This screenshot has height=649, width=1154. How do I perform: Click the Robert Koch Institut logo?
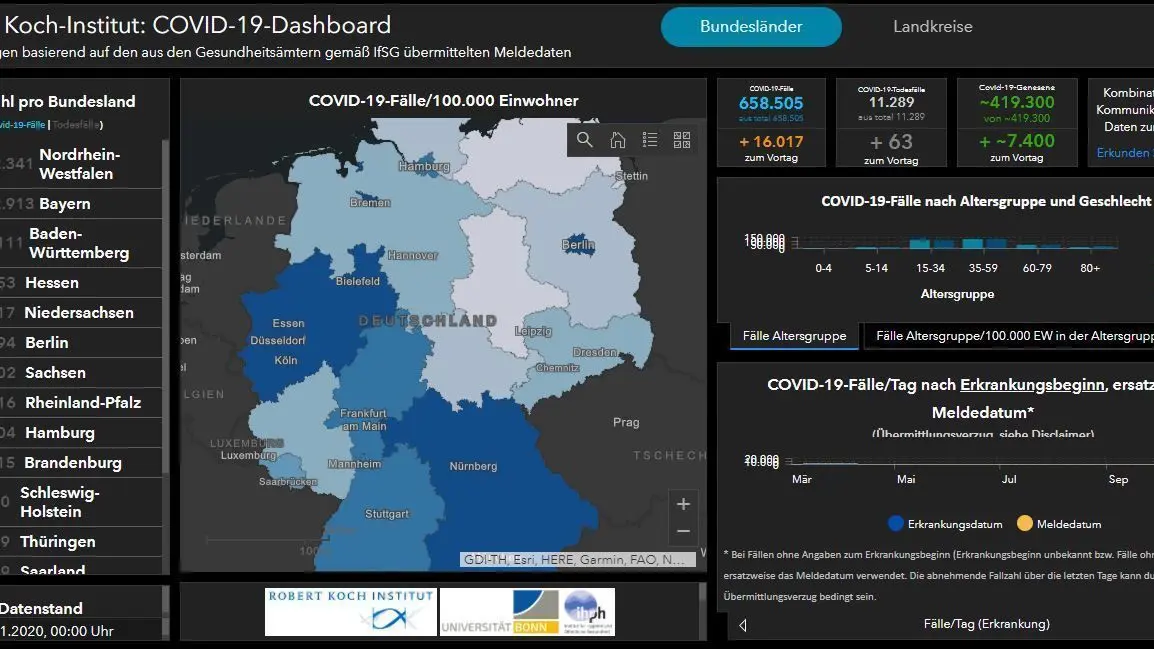350,611
